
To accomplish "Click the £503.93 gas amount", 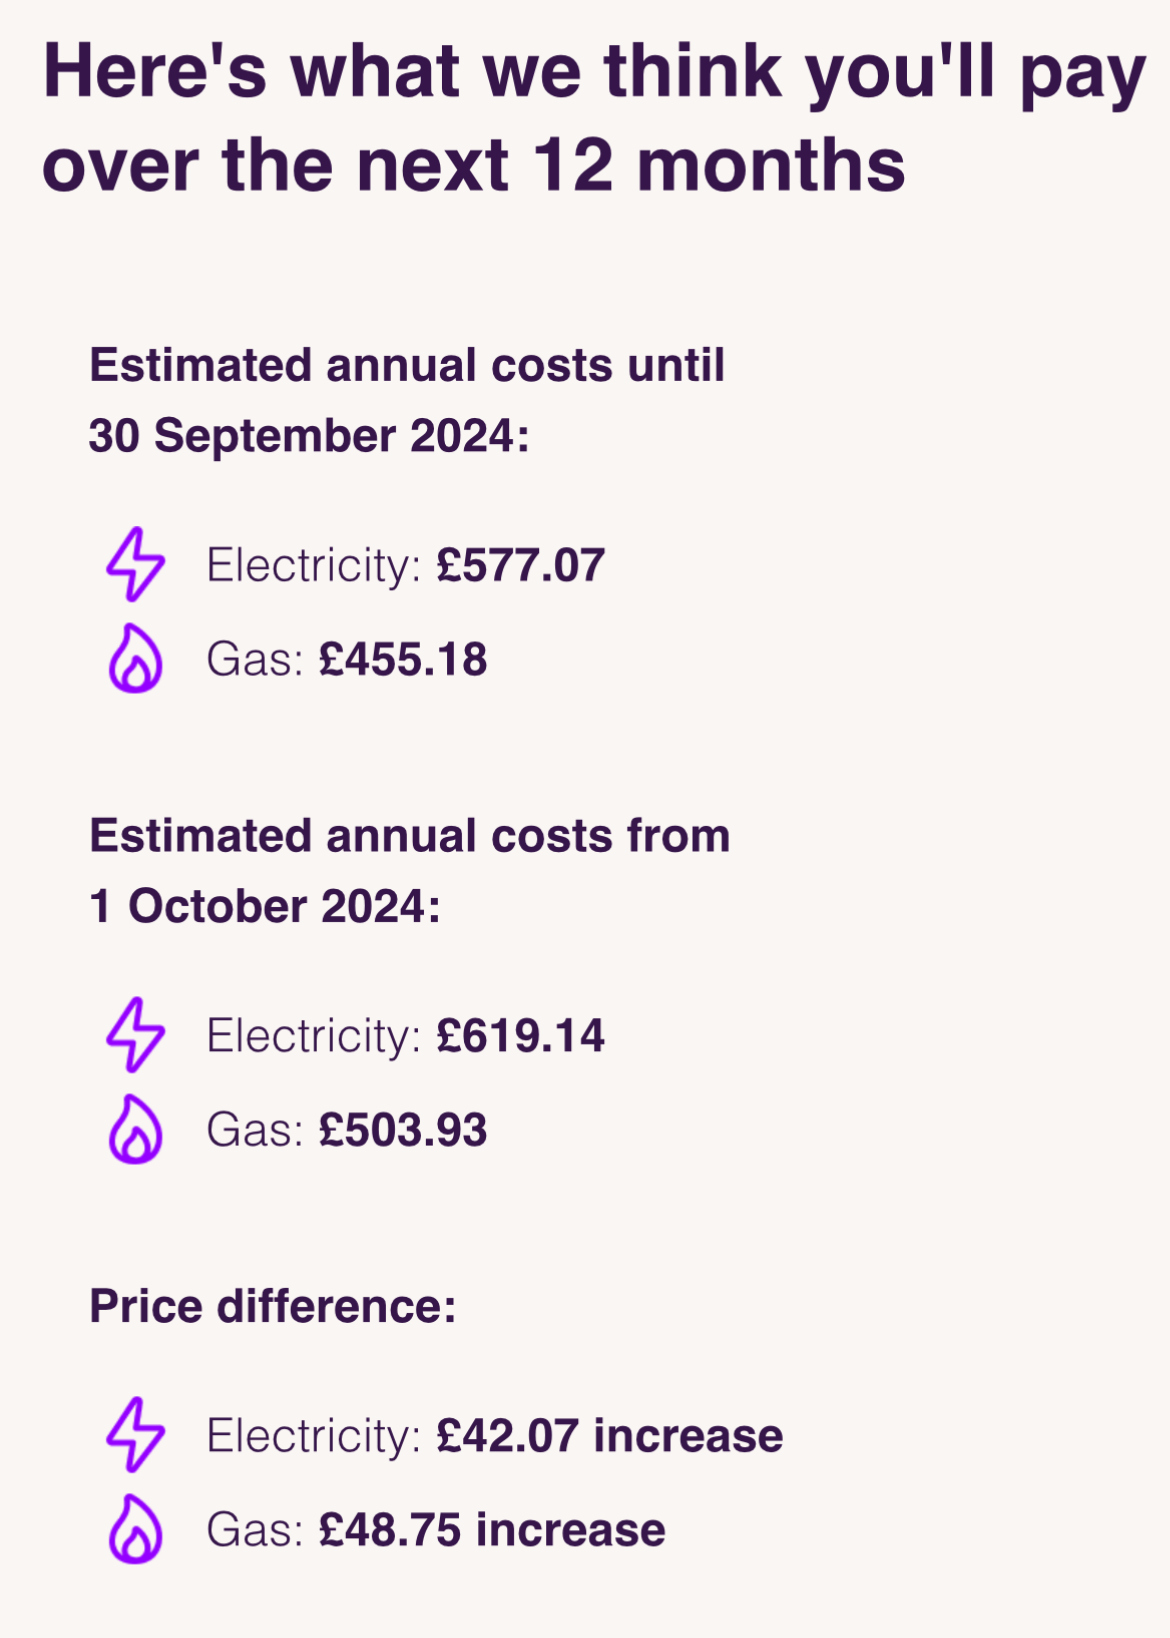I will tap(403, 1130).
